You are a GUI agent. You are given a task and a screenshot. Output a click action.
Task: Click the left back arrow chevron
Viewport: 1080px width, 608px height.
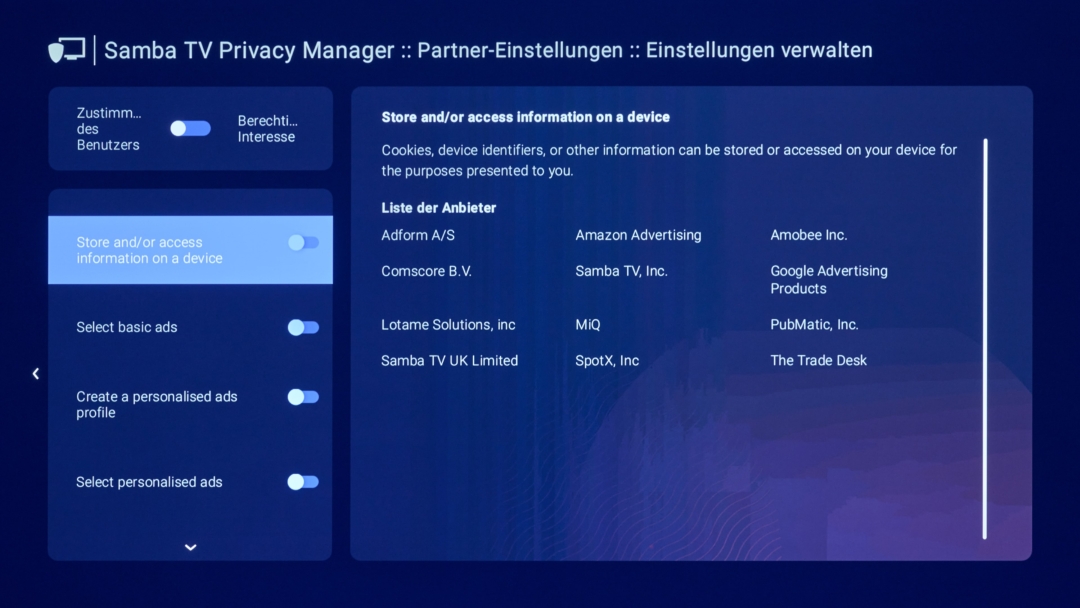pyautogui.click(x=36, y=374)
